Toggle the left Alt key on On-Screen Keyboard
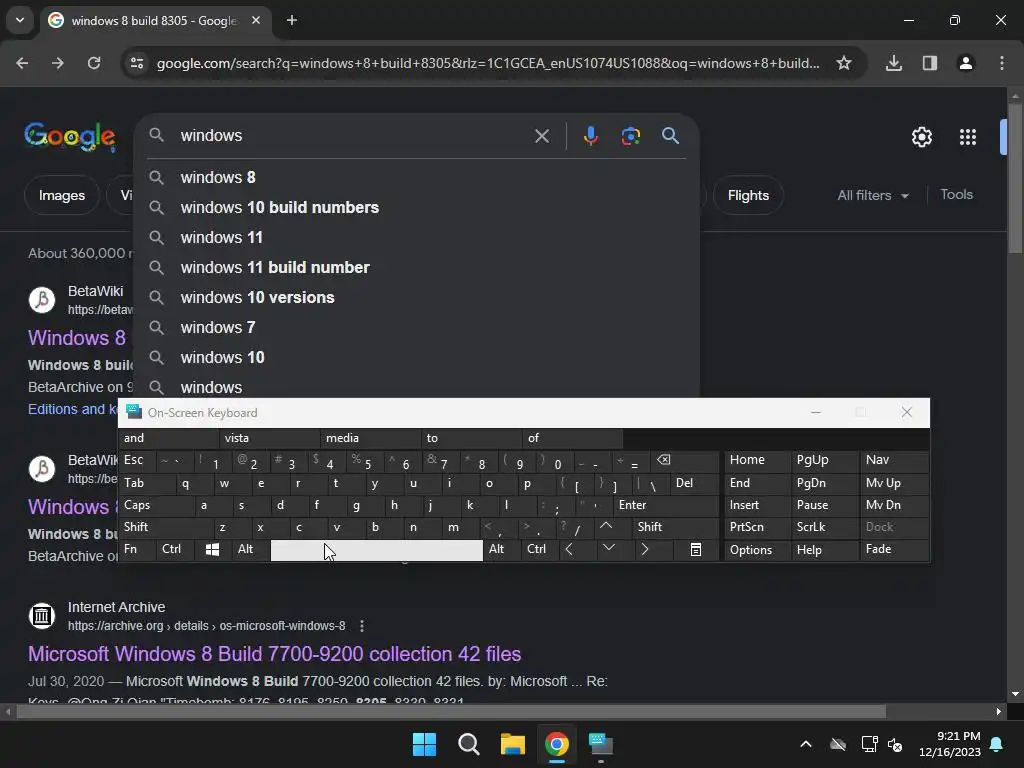1024x768 pixels. tap(251, 550)
